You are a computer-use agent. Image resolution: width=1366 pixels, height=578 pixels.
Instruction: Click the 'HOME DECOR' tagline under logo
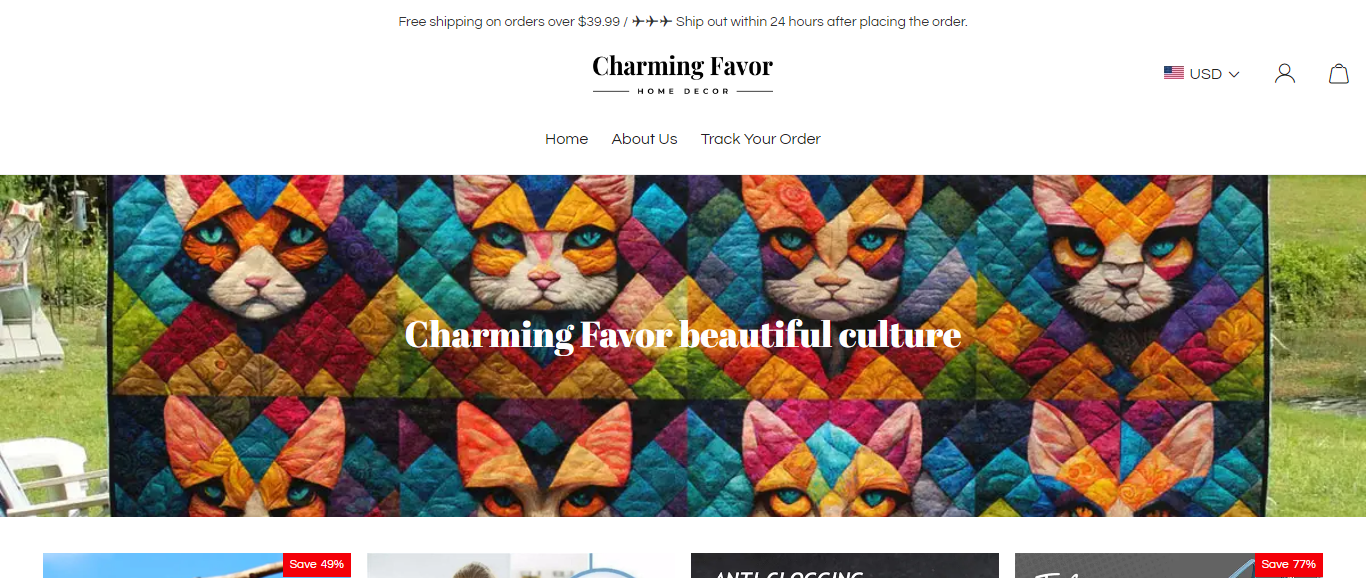pos(683,91)
